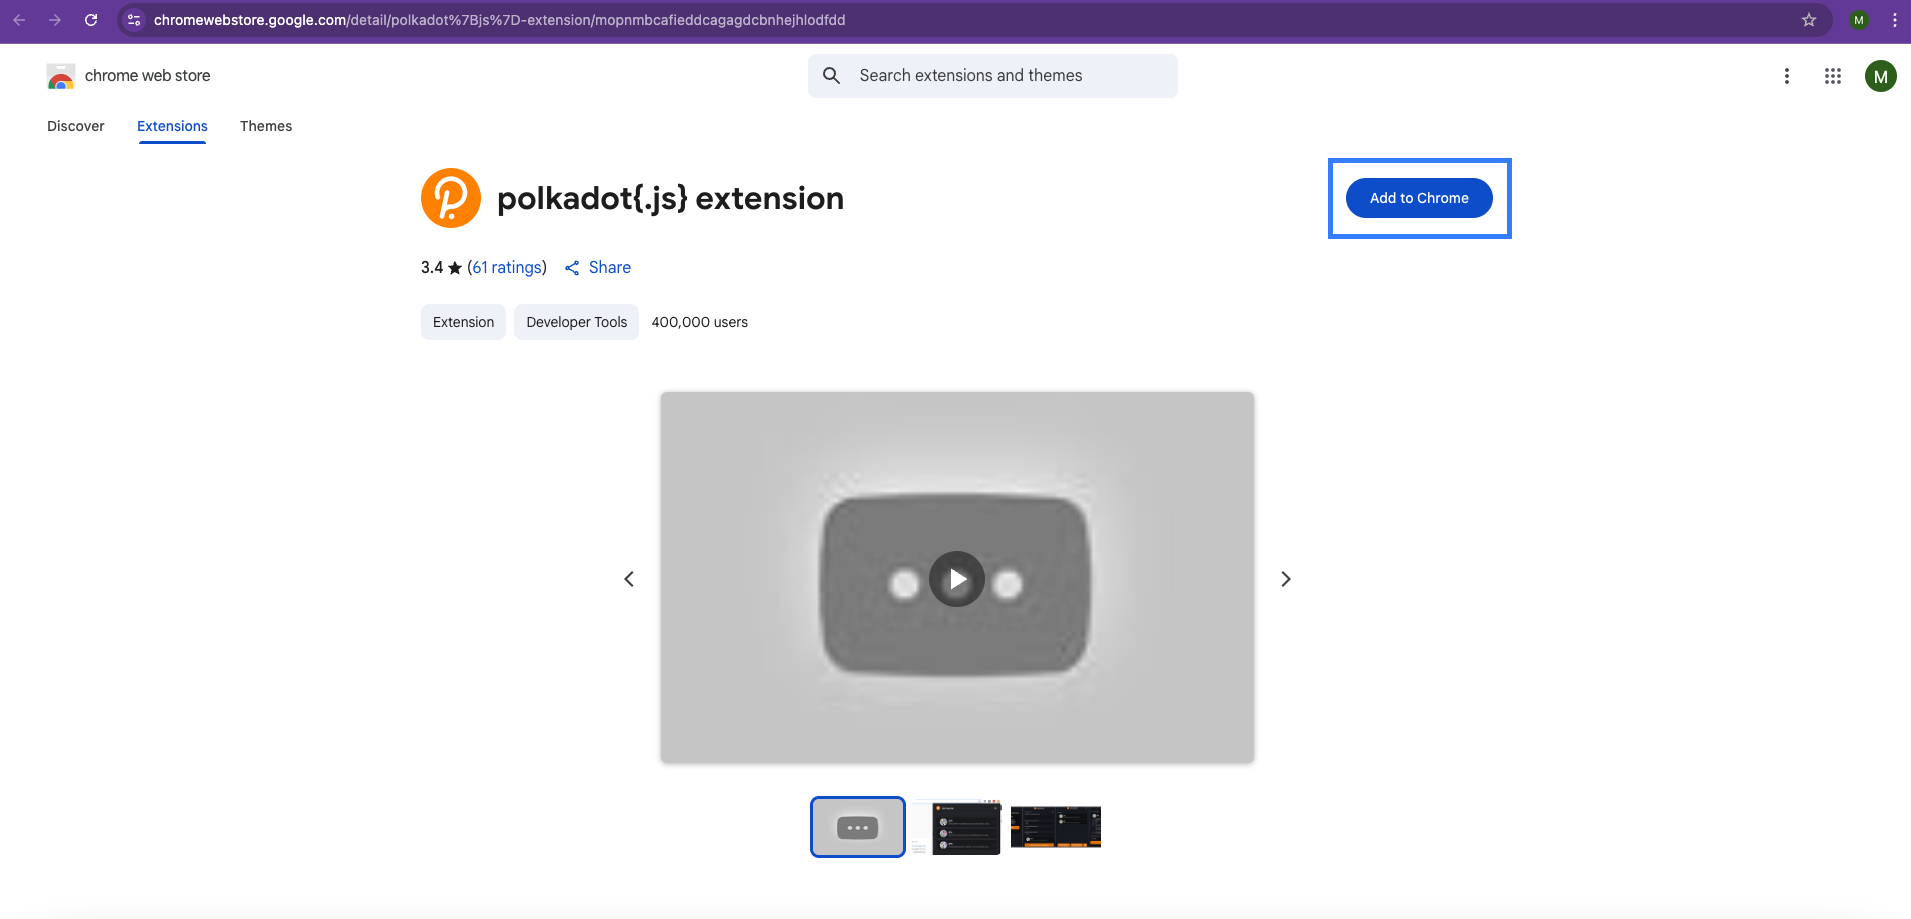Show next screenshot with right chevron
The height and width of the screenshot is (919, 1911).
click(1286, 579)
